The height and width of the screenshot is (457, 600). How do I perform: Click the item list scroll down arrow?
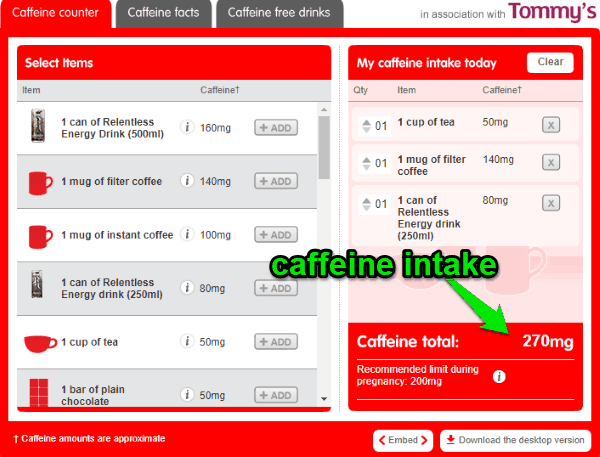324,399
